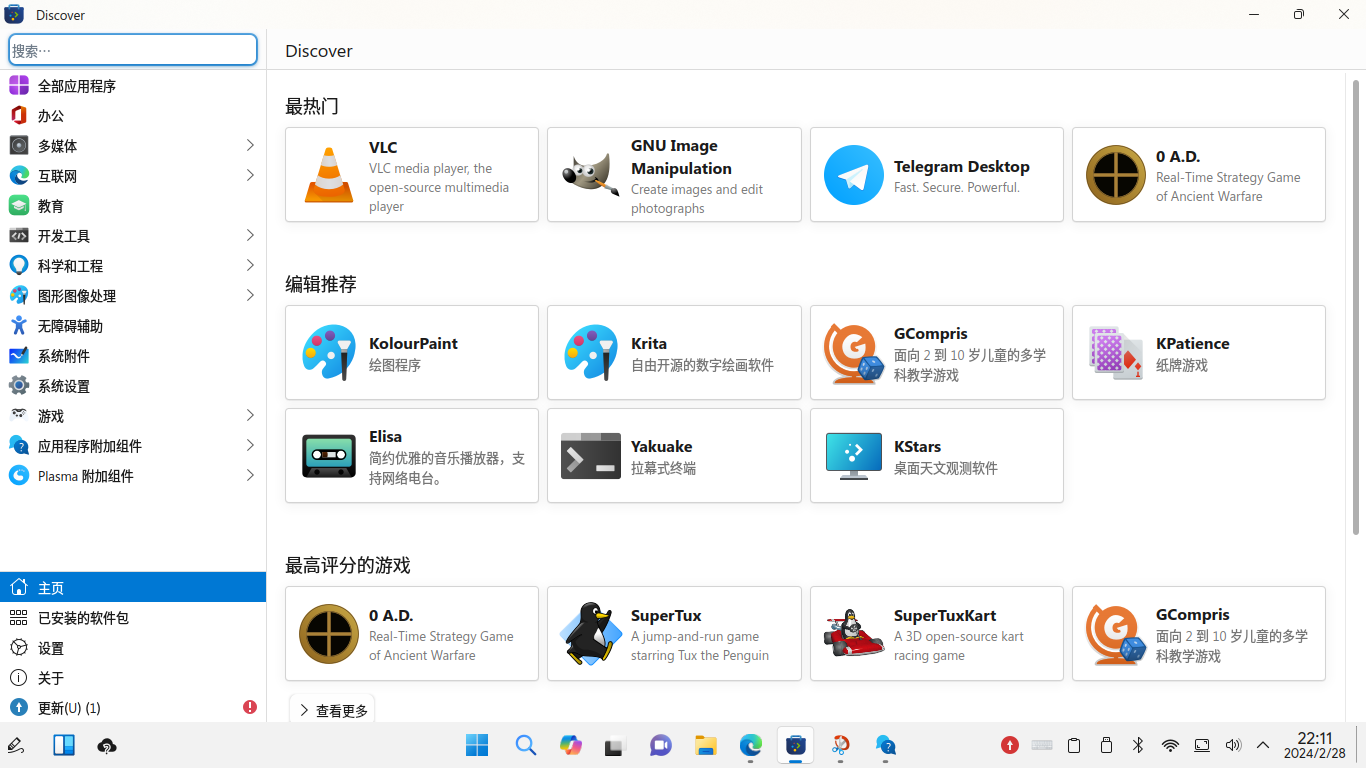1366x768 pixels.
Task: Open the GNU Image Manipulation app card
Action: click(674, 175)
